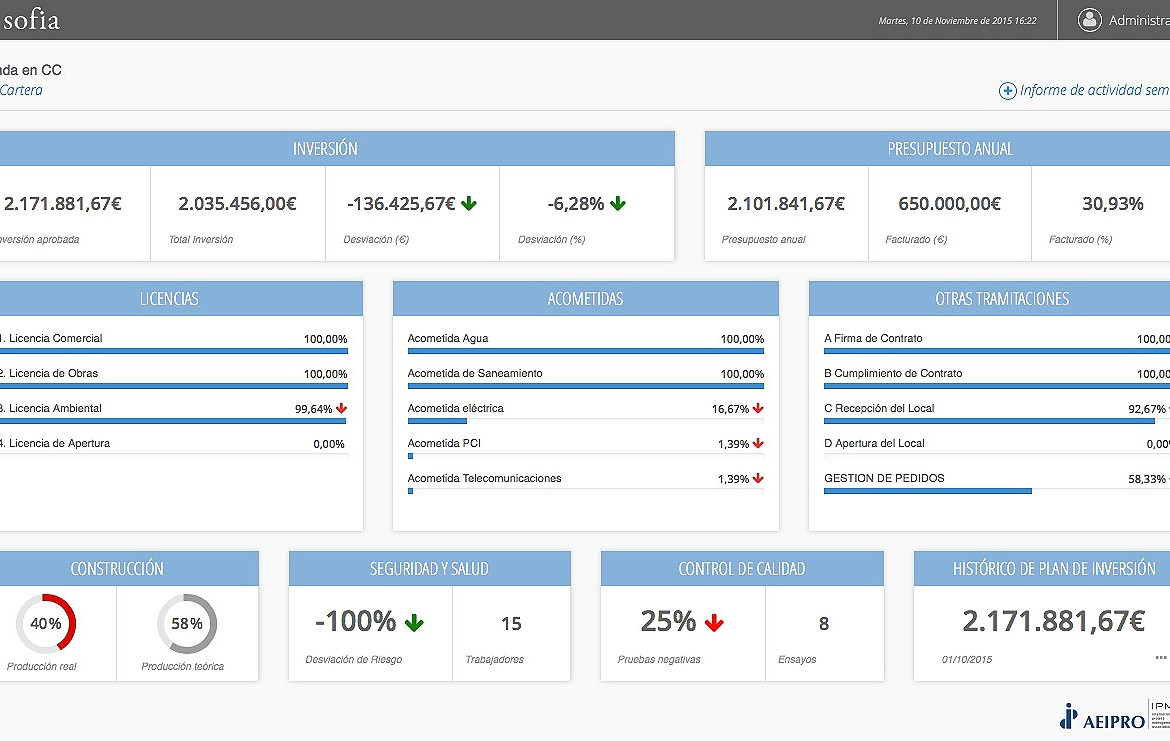Click the 8 Ensayos value
This screenshot has width=1170, height=741.
824,623
